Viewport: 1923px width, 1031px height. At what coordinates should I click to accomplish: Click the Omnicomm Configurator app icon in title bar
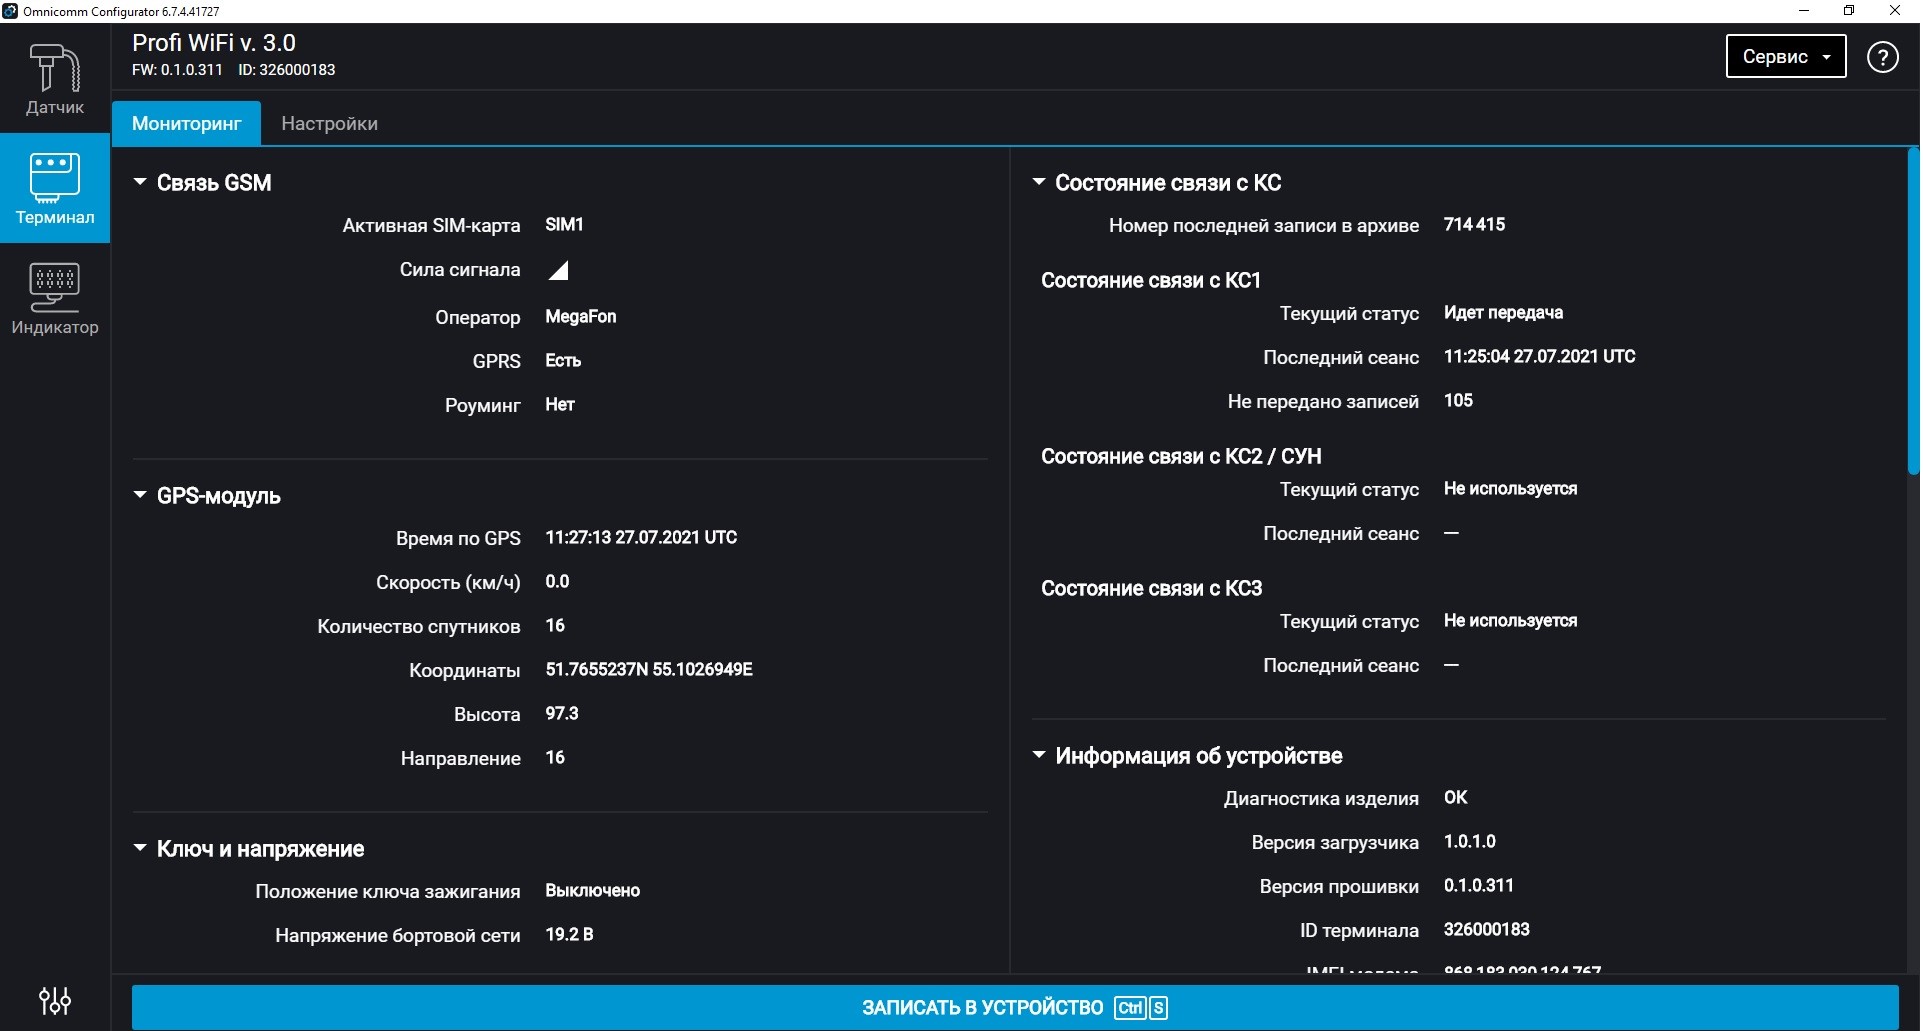click(x=10, y=11)
